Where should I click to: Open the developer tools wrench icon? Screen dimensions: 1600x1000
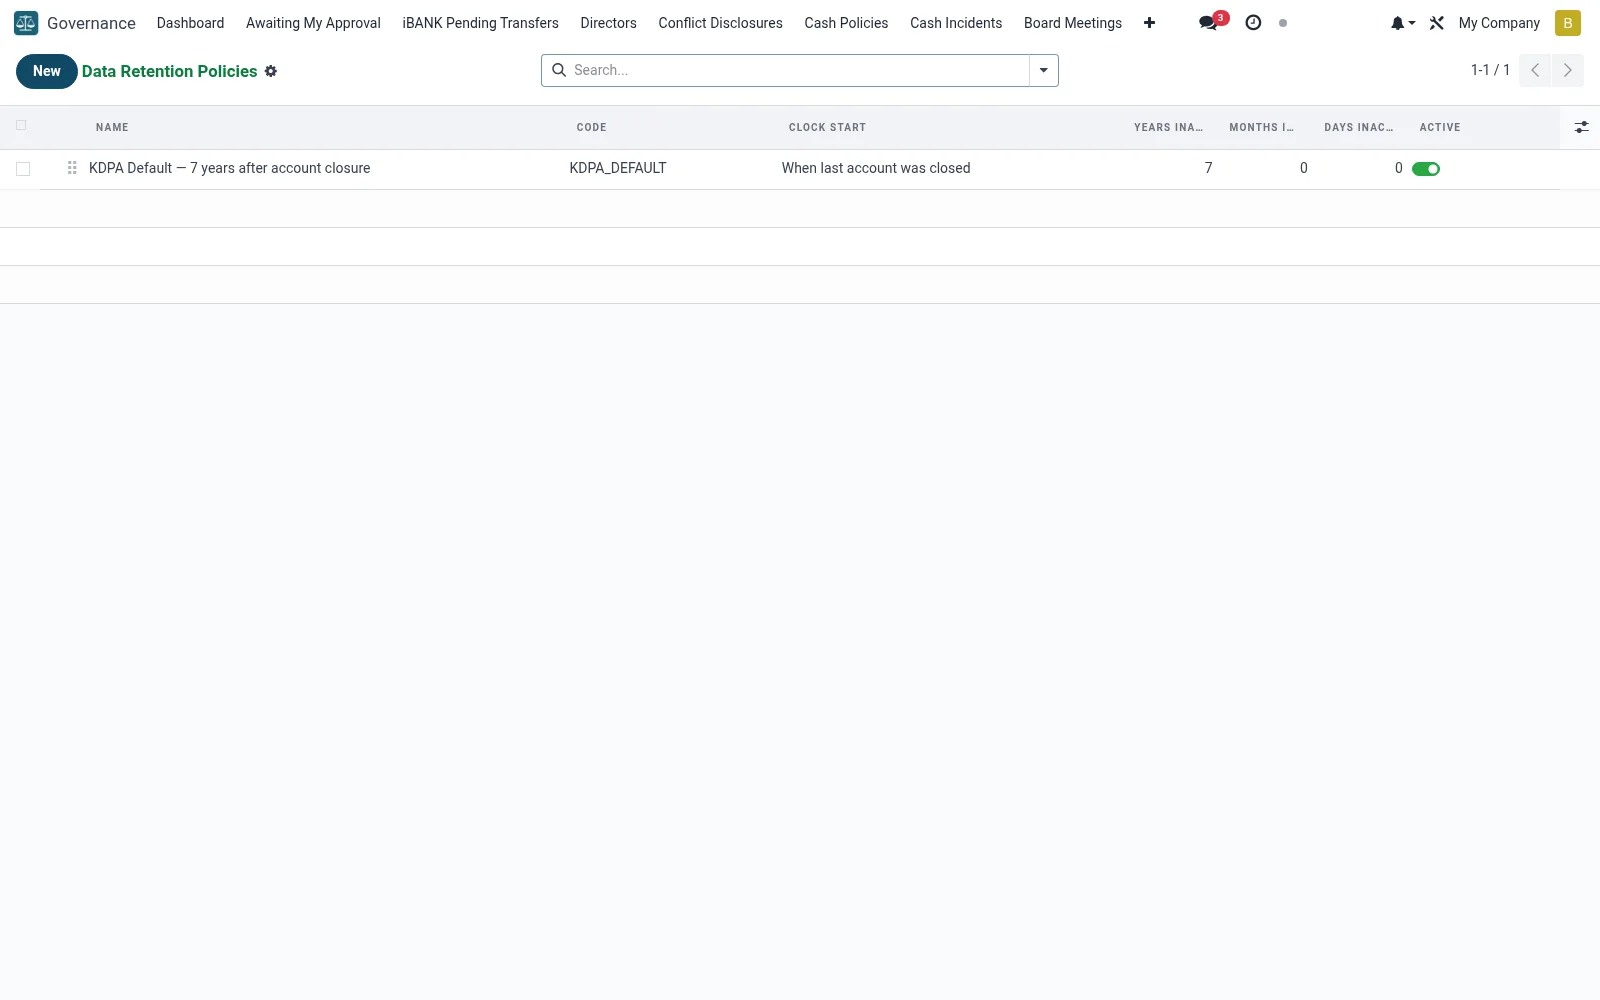pos(1437,23)
